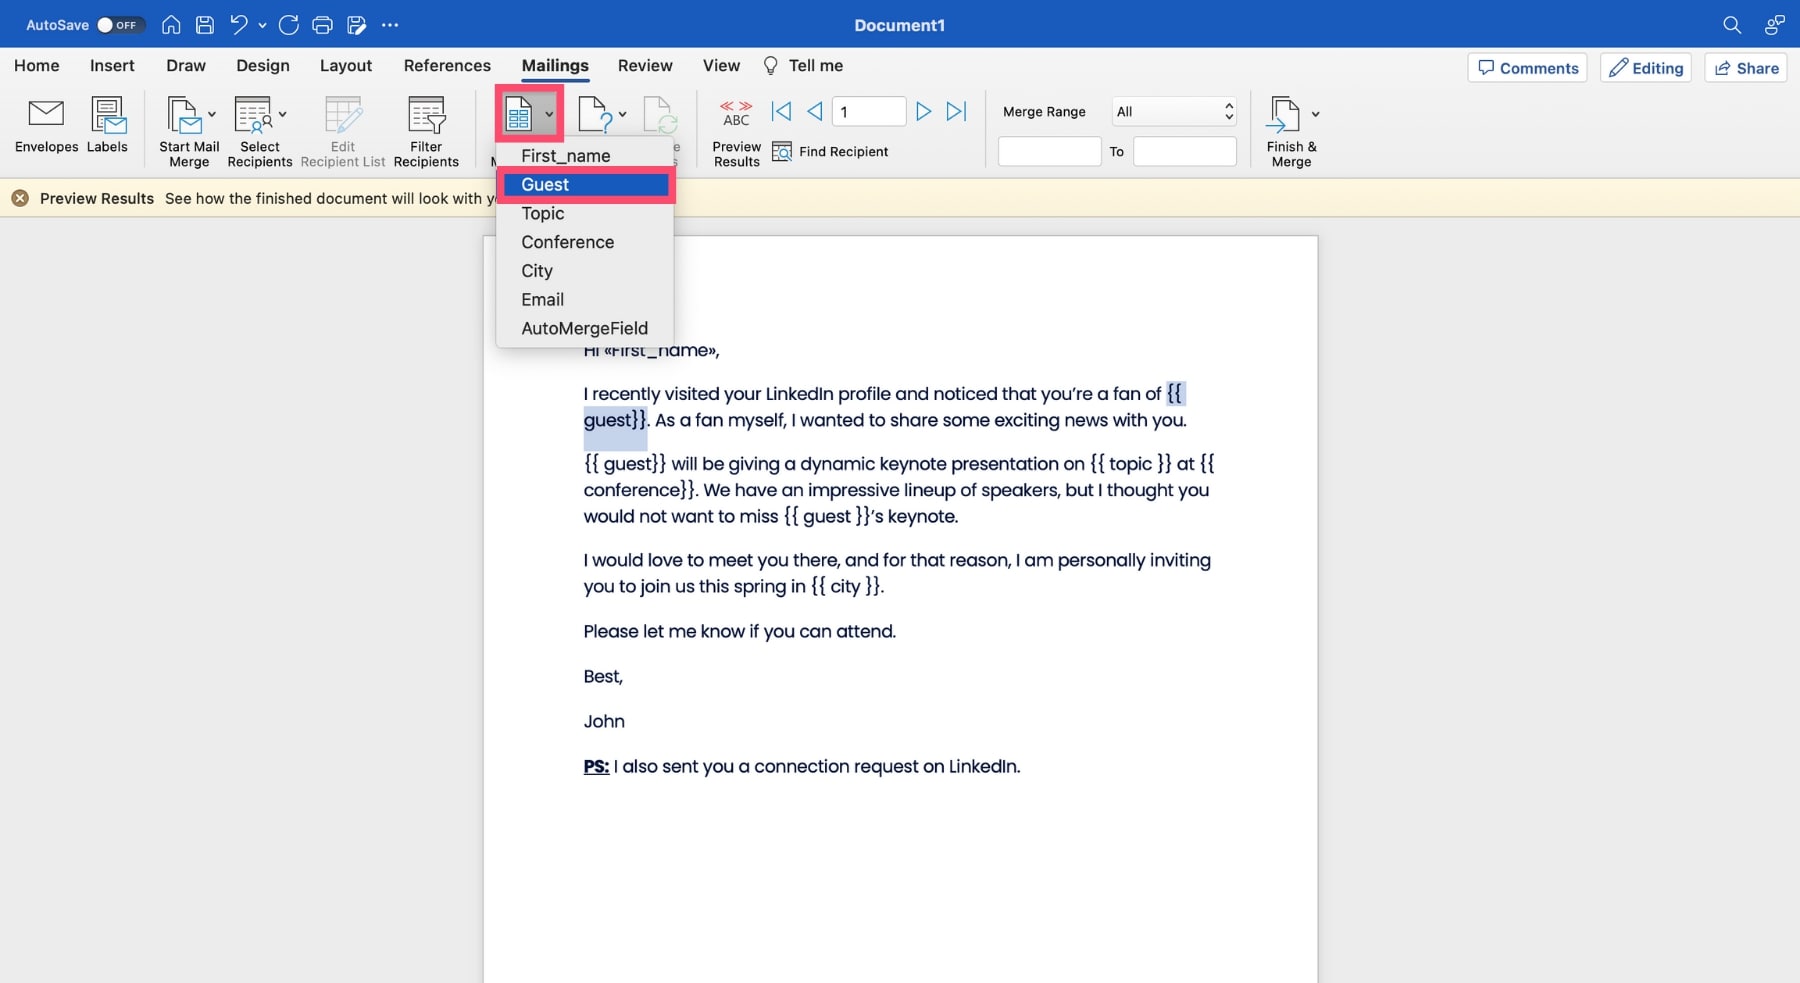This screenshot has width=1800, height=983.
Task: Open the Design tab
Action: (263, 65)
